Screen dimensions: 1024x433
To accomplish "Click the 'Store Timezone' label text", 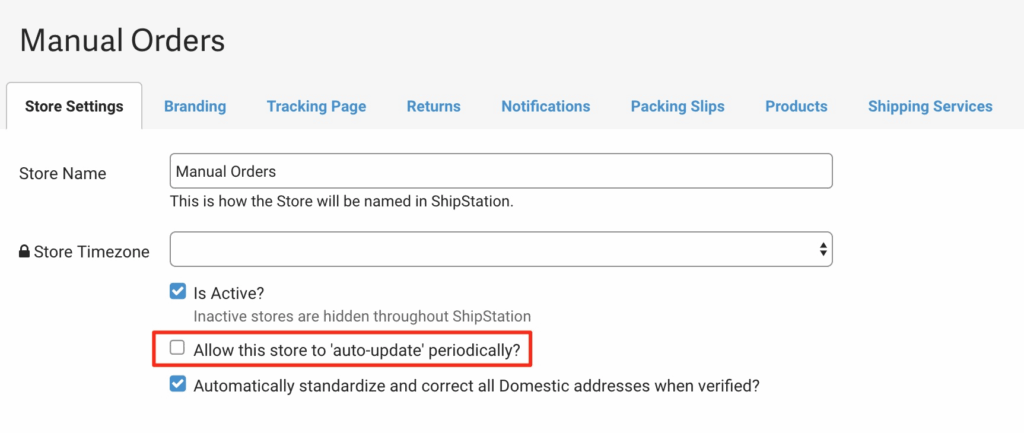I will [91, 252].
